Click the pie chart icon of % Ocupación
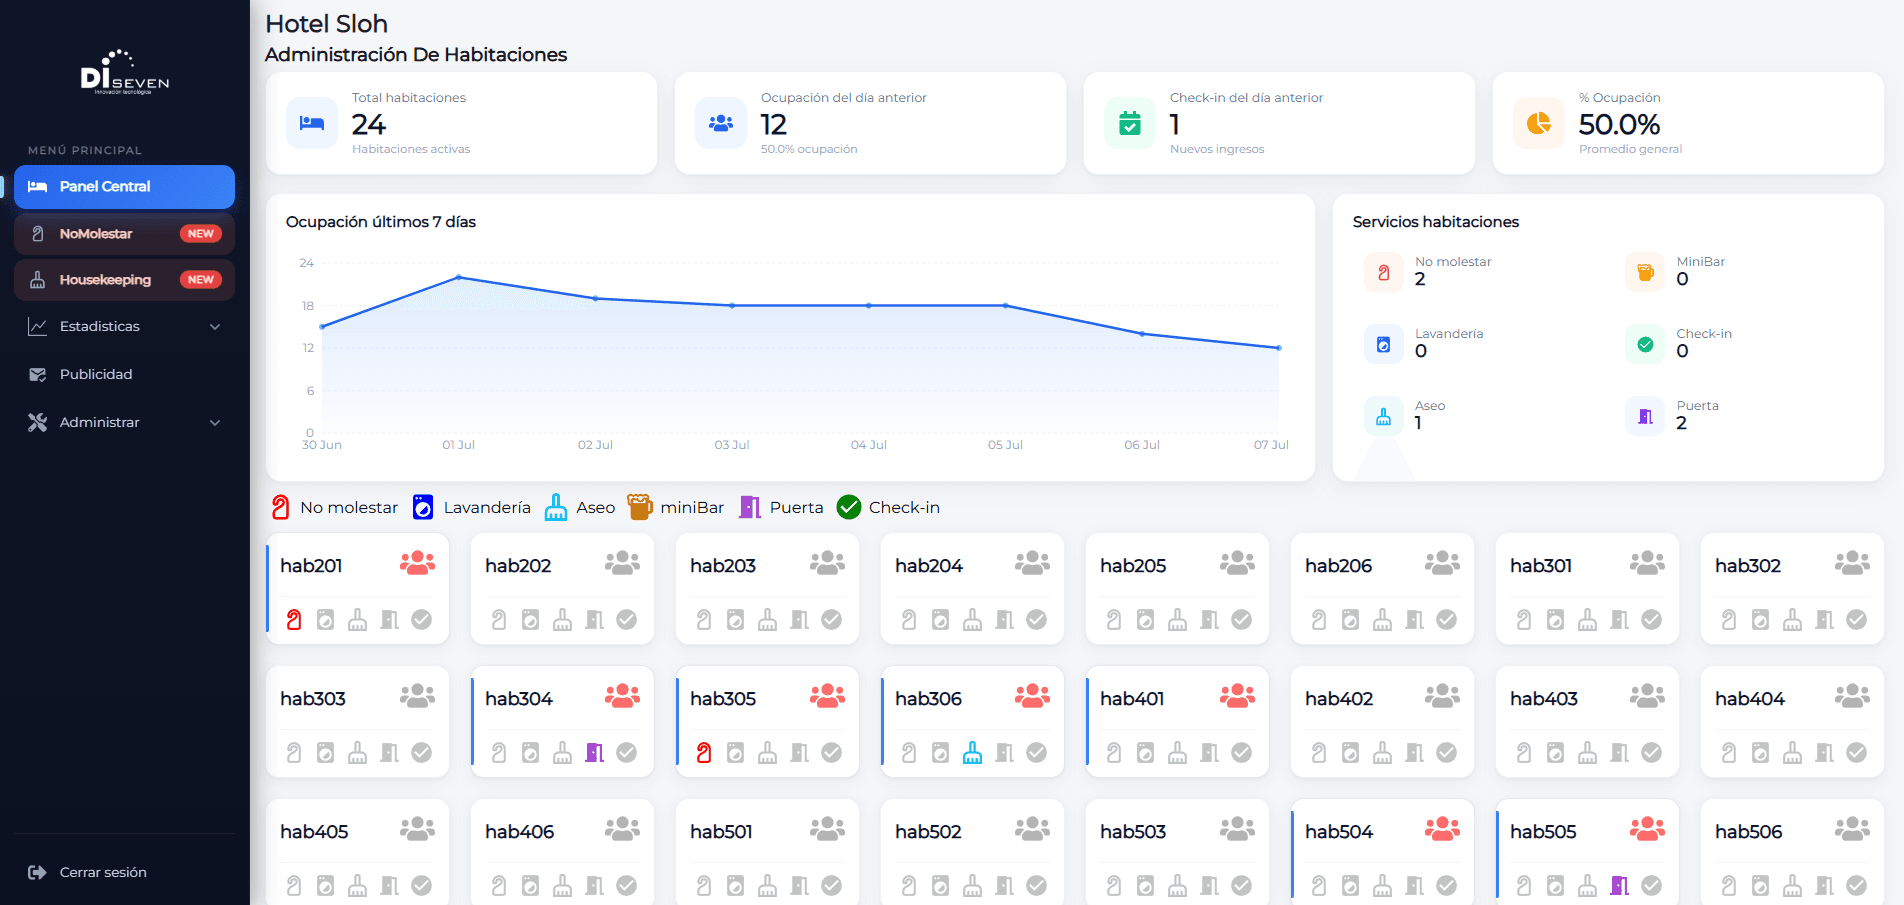 point(1539,123)
